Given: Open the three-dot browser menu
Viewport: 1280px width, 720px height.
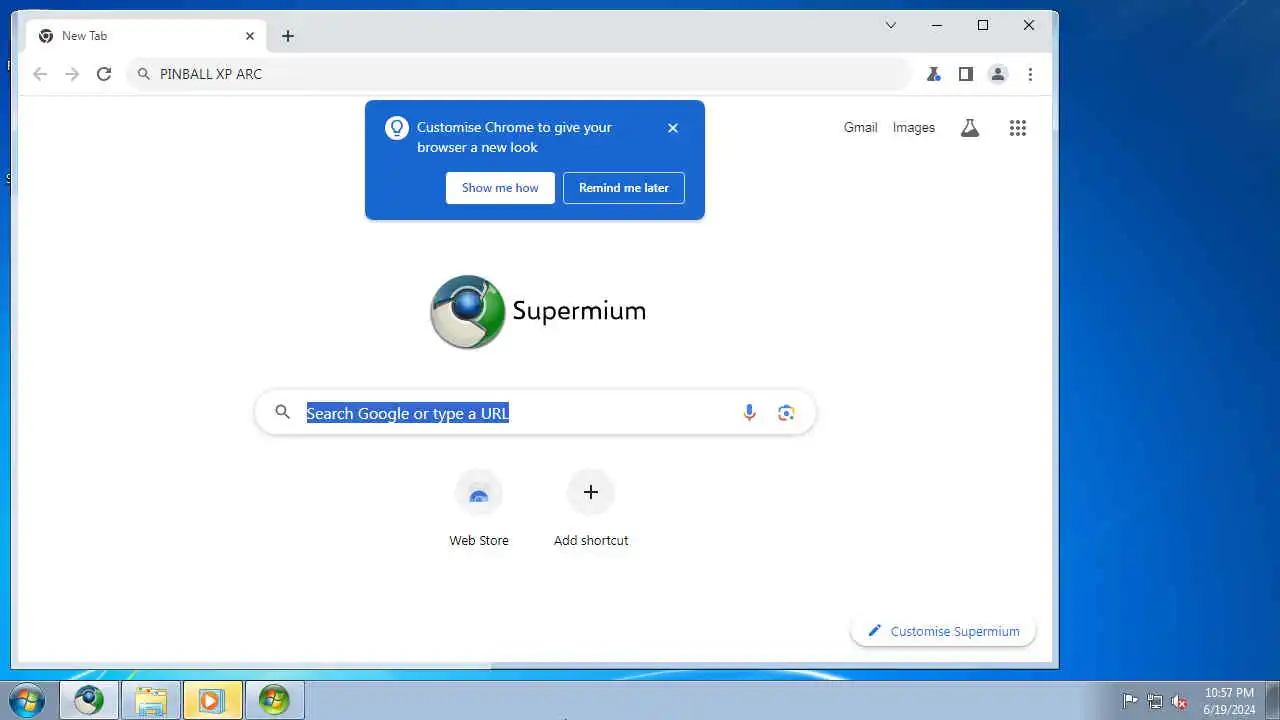Looking at the screenshot, I should (x=1030, y=74).
